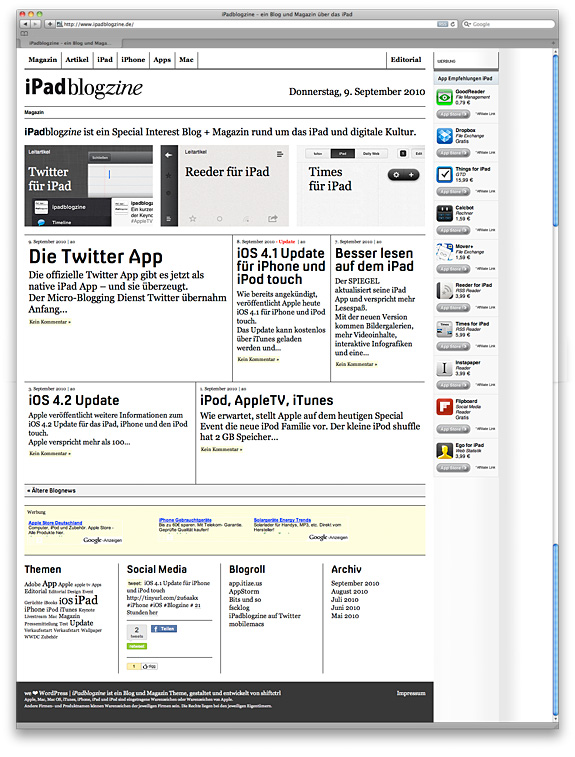
Task: Click the reload page icon in address bar
Action: 453,24
